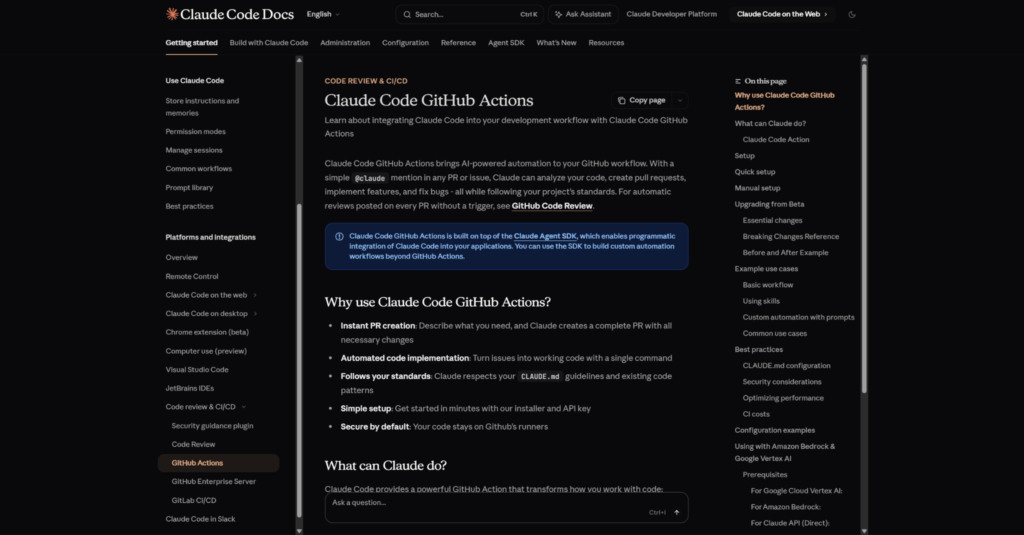1024x535 pixels.
Task: Open the Resources tab
Action: tap(606, 43)
